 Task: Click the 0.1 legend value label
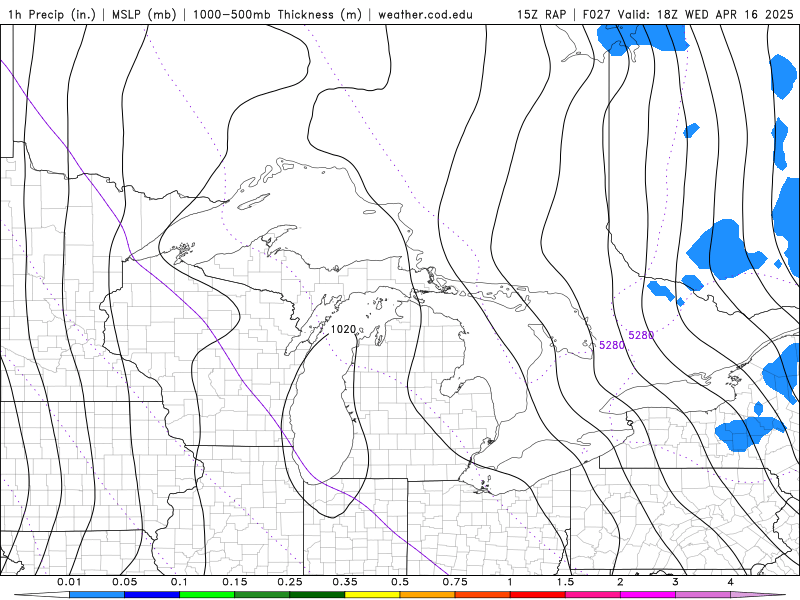click(179, 582)
